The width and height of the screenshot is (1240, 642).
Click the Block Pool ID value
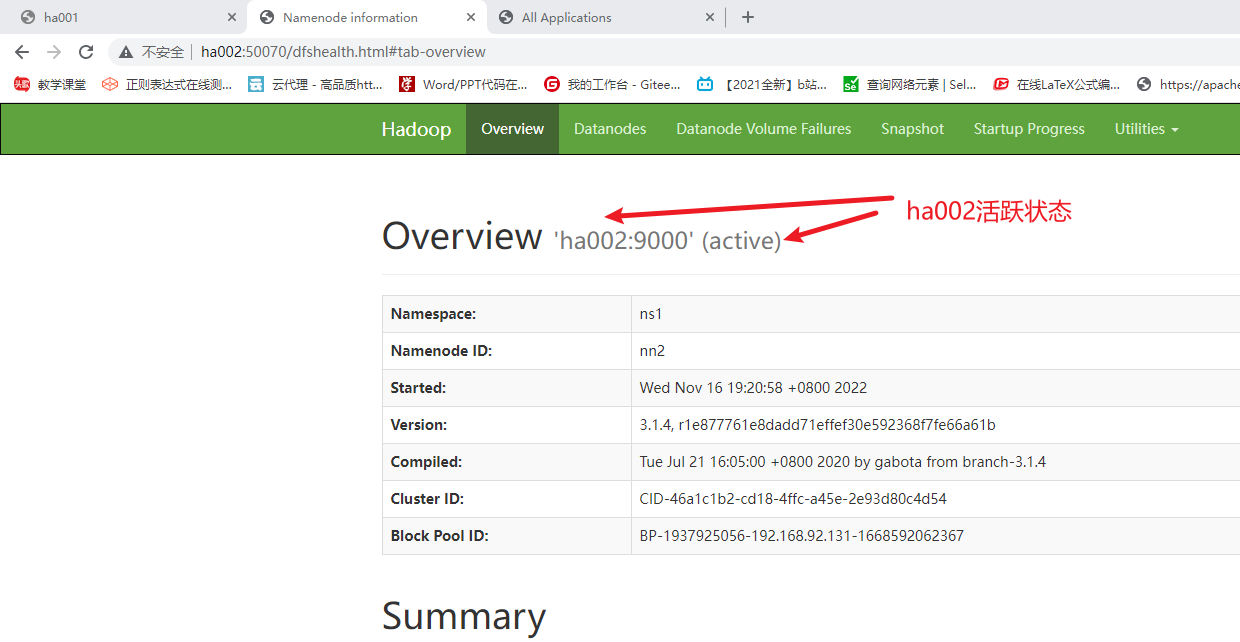pos(802,536)
